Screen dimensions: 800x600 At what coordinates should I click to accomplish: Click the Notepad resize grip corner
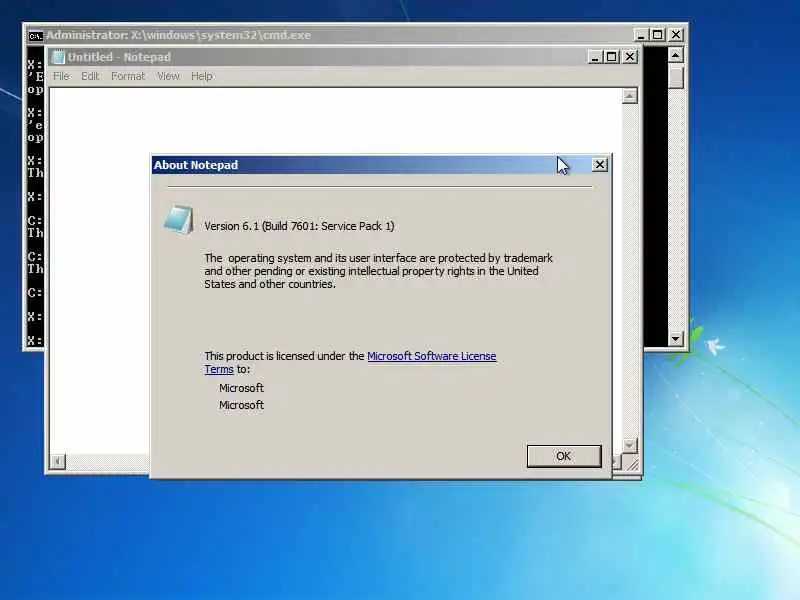[632, 464]
